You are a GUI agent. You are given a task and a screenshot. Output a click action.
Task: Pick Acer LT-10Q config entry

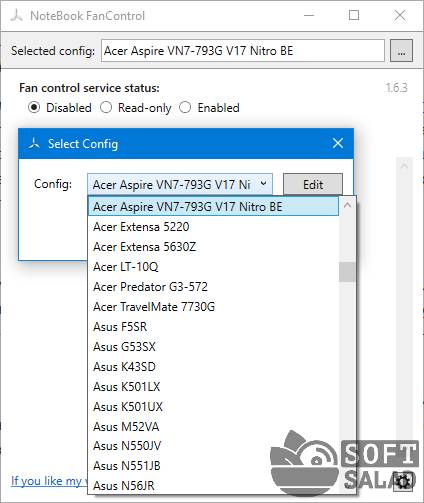pos(213,267)
